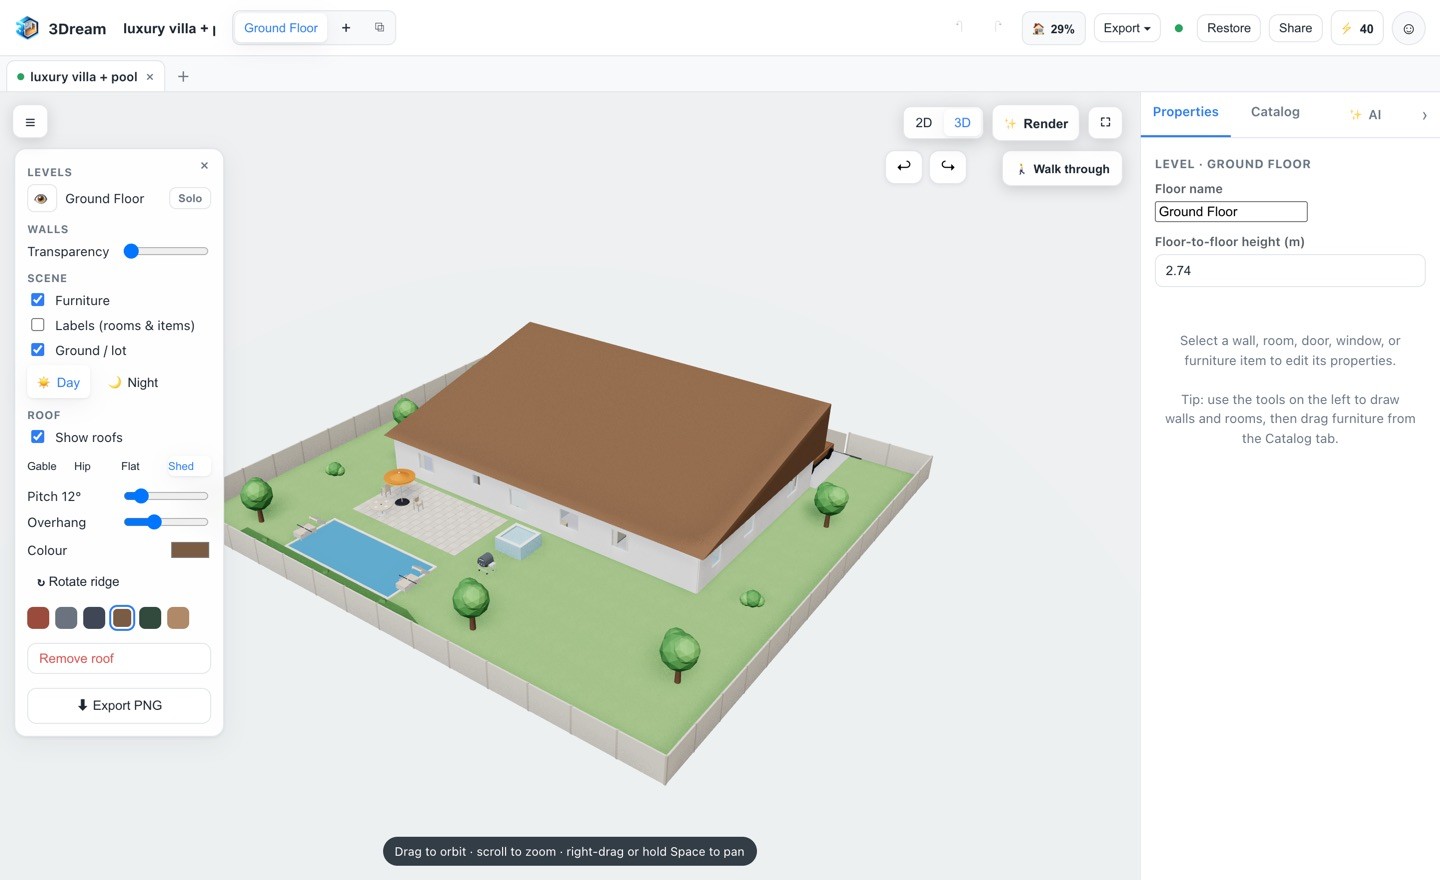Pick the dark green roof swatch
Viewport: 1440px width, 880px height.
(x=150, y=618)
